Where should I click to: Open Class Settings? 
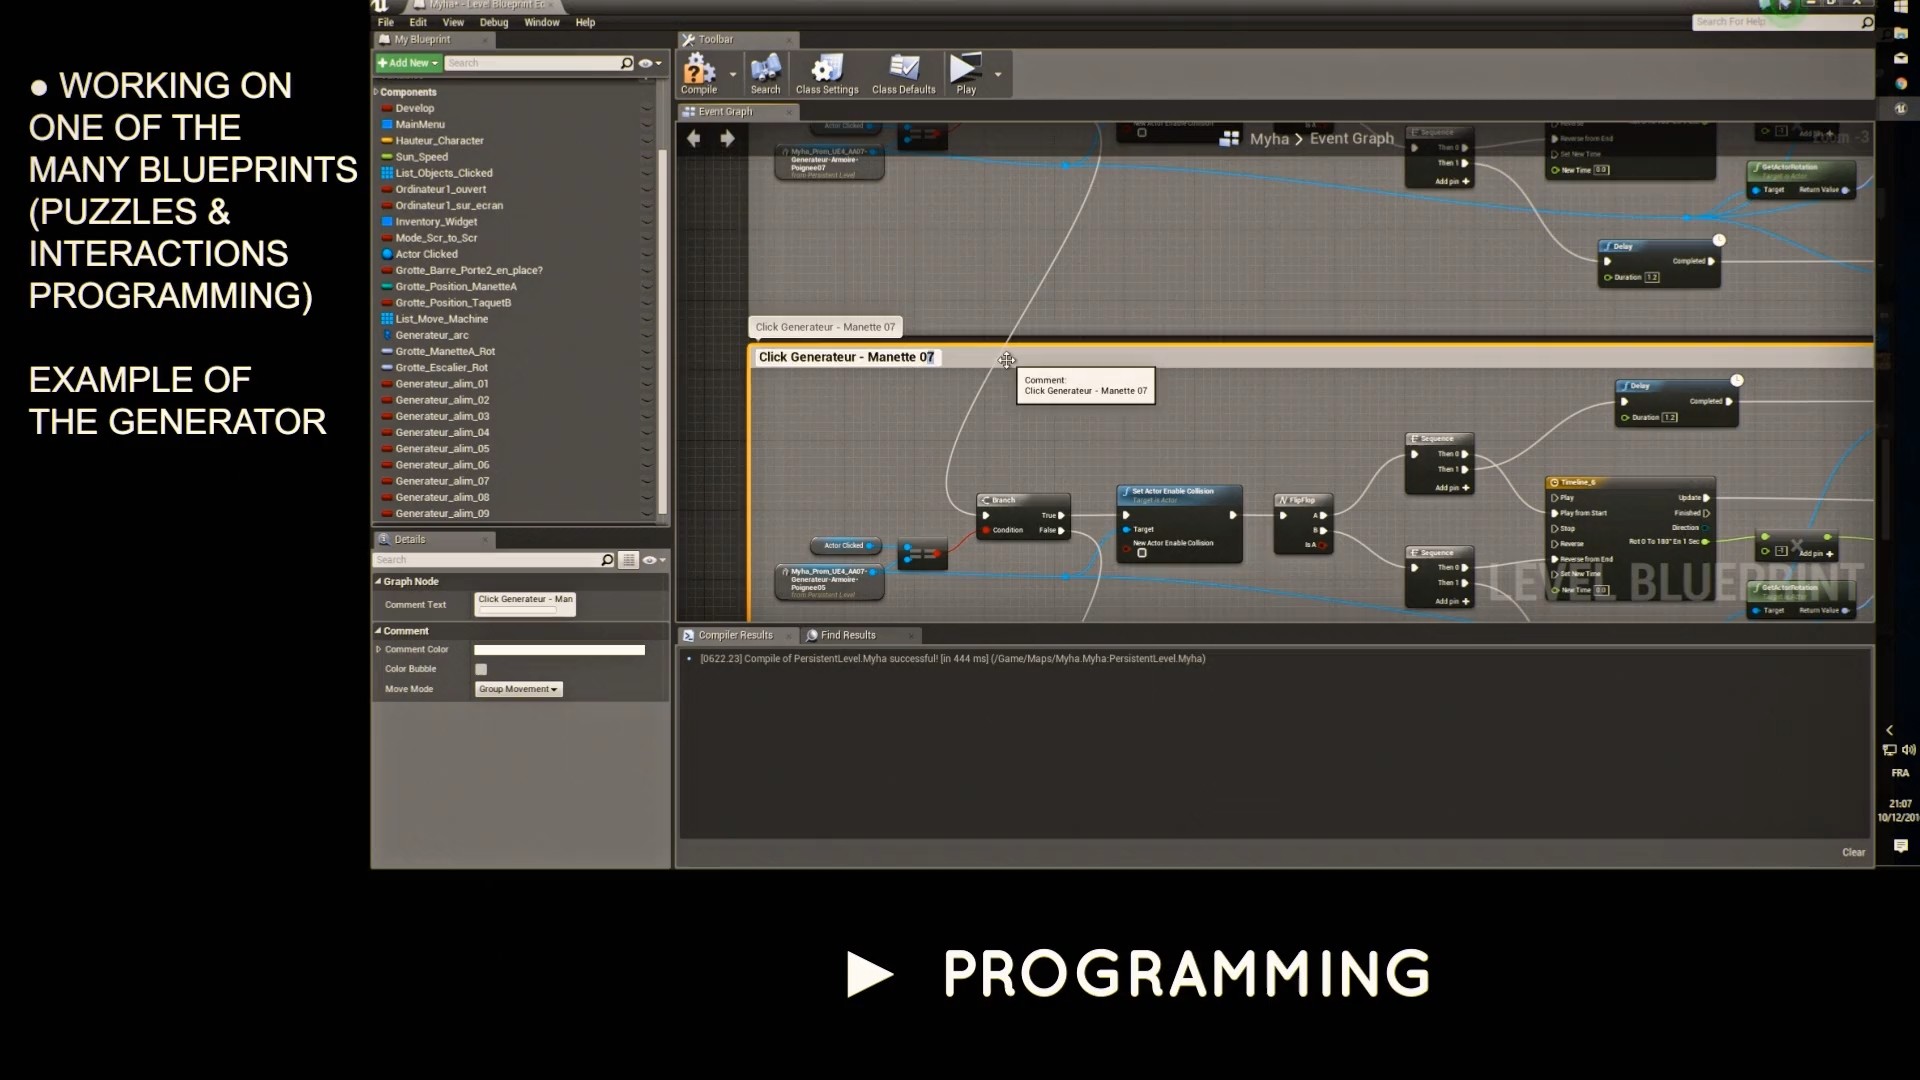pyautogui.click(x=826, y=73)
